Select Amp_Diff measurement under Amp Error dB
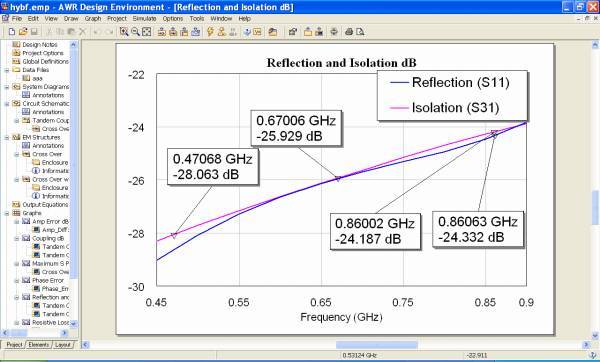 click(55, 230)
